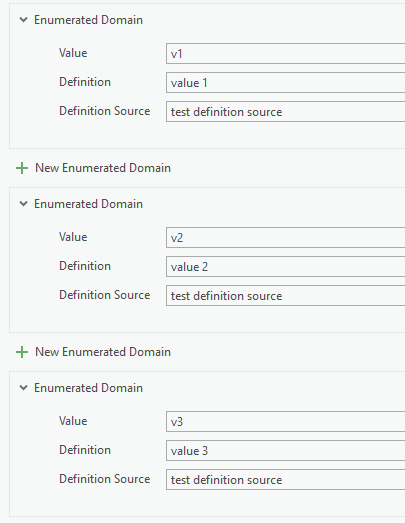Collapse the Enumerated Domain section containing v2
Image resolution: width=405 pixels, height=523 pixels.
click(23, 203)
